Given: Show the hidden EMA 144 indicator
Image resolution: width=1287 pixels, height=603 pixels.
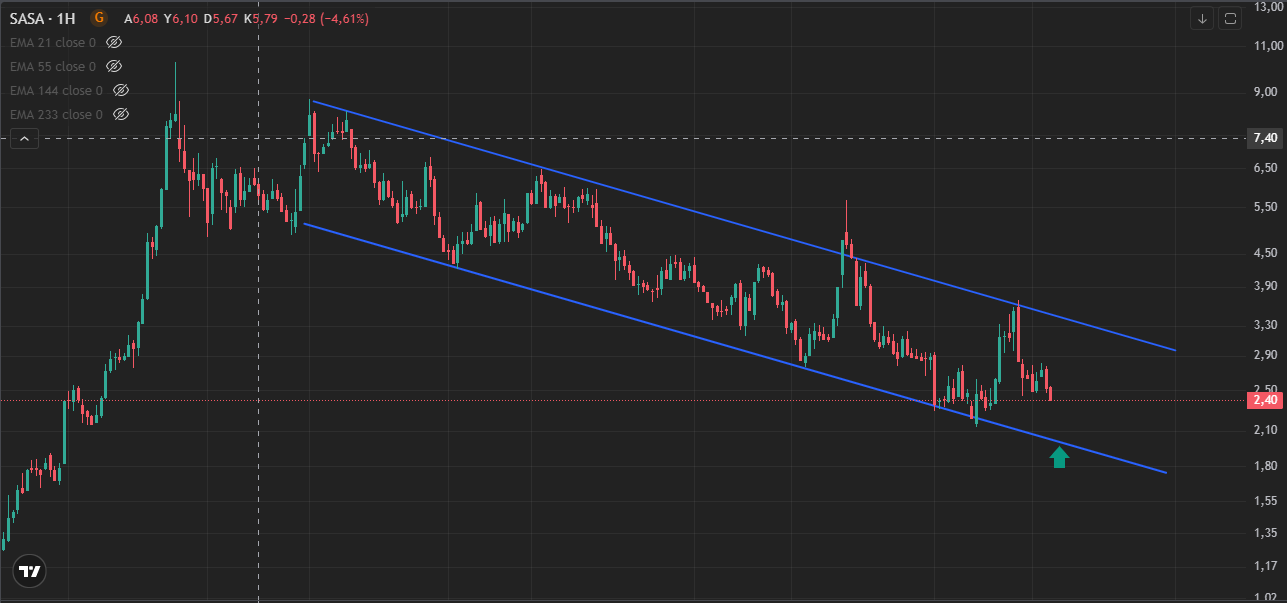Looking at the screenshot, I should [121, 90].
